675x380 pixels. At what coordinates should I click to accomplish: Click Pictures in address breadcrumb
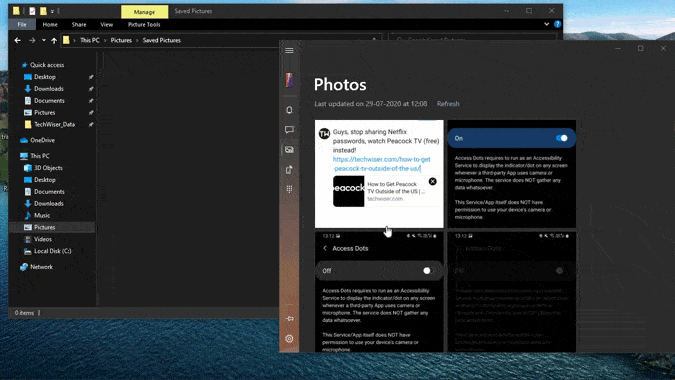121,40
